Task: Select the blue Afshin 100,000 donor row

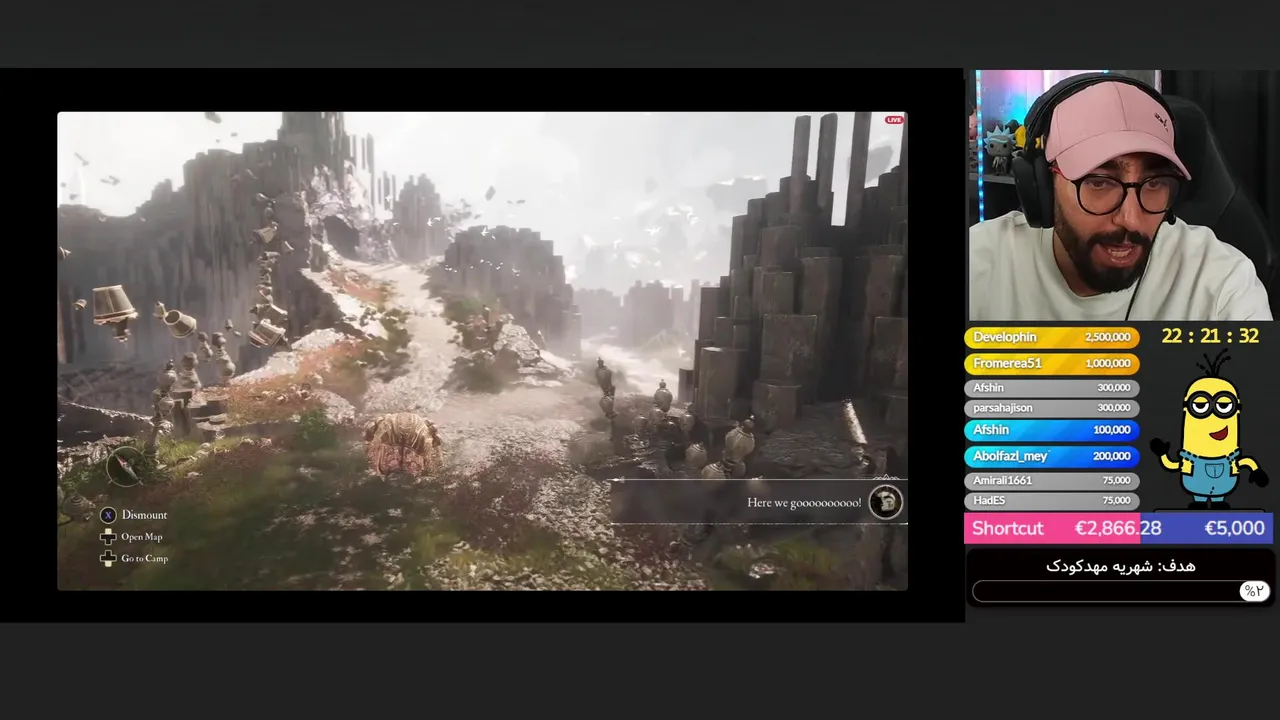Action: coord(1050,430)
